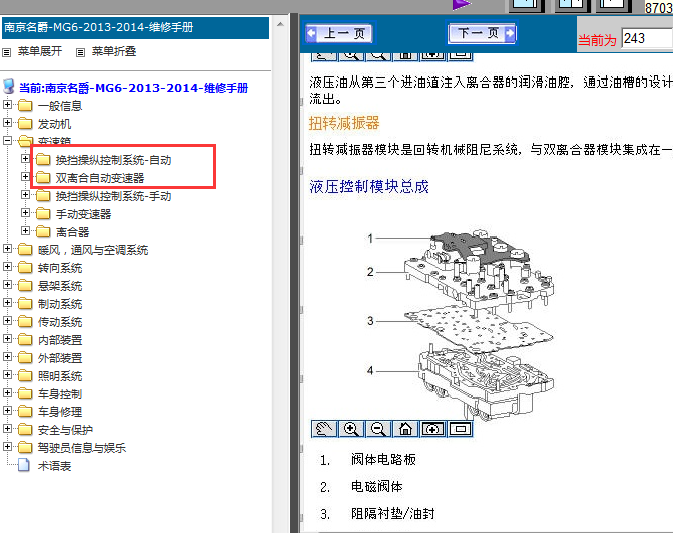673x533 pixels.
Task: Click the folder icon of 照明系统
Action: 25,376
